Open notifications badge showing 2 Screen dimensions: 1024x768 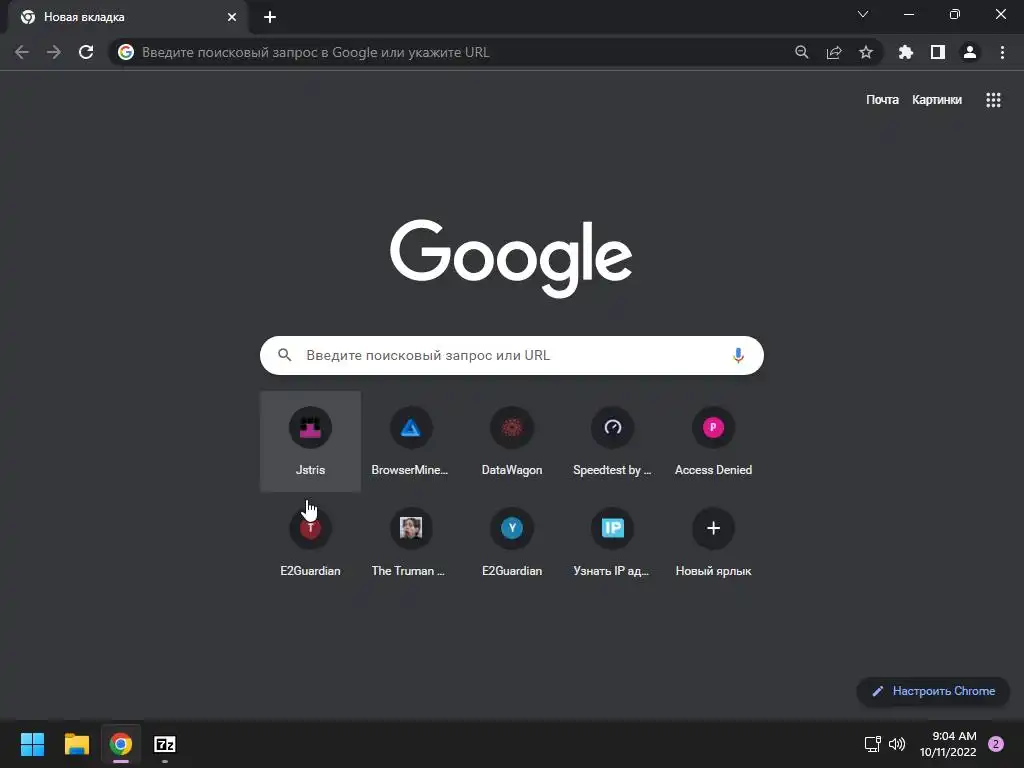(x=996, y=744)
